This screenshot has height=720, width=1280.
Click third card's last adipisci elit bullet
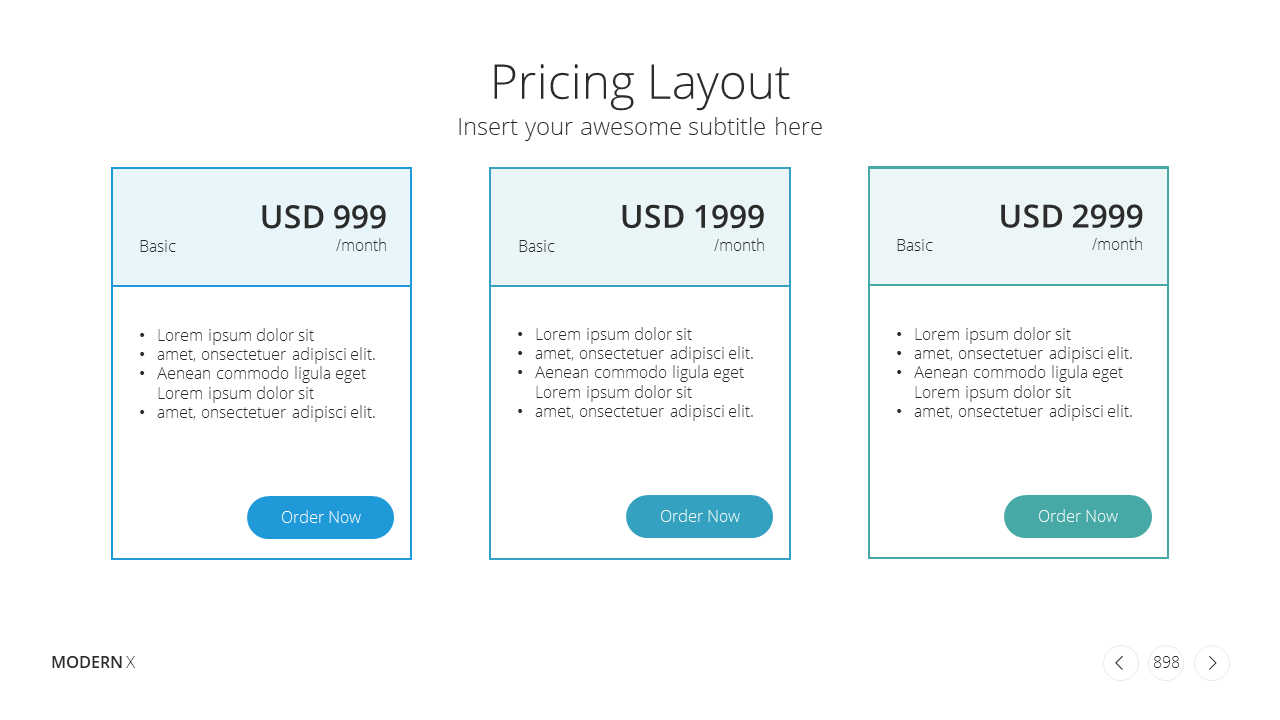[x=1023, y=411]
